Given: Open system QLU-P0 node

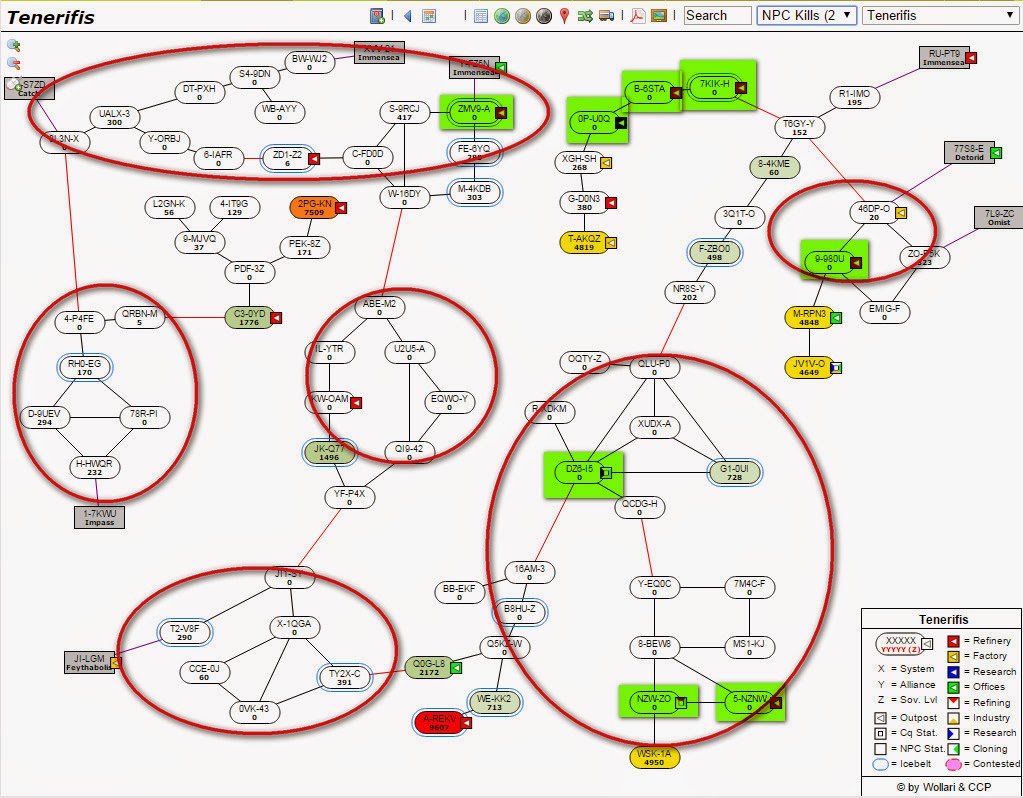Looking at the screenshot, I should [x=654, y=368].
